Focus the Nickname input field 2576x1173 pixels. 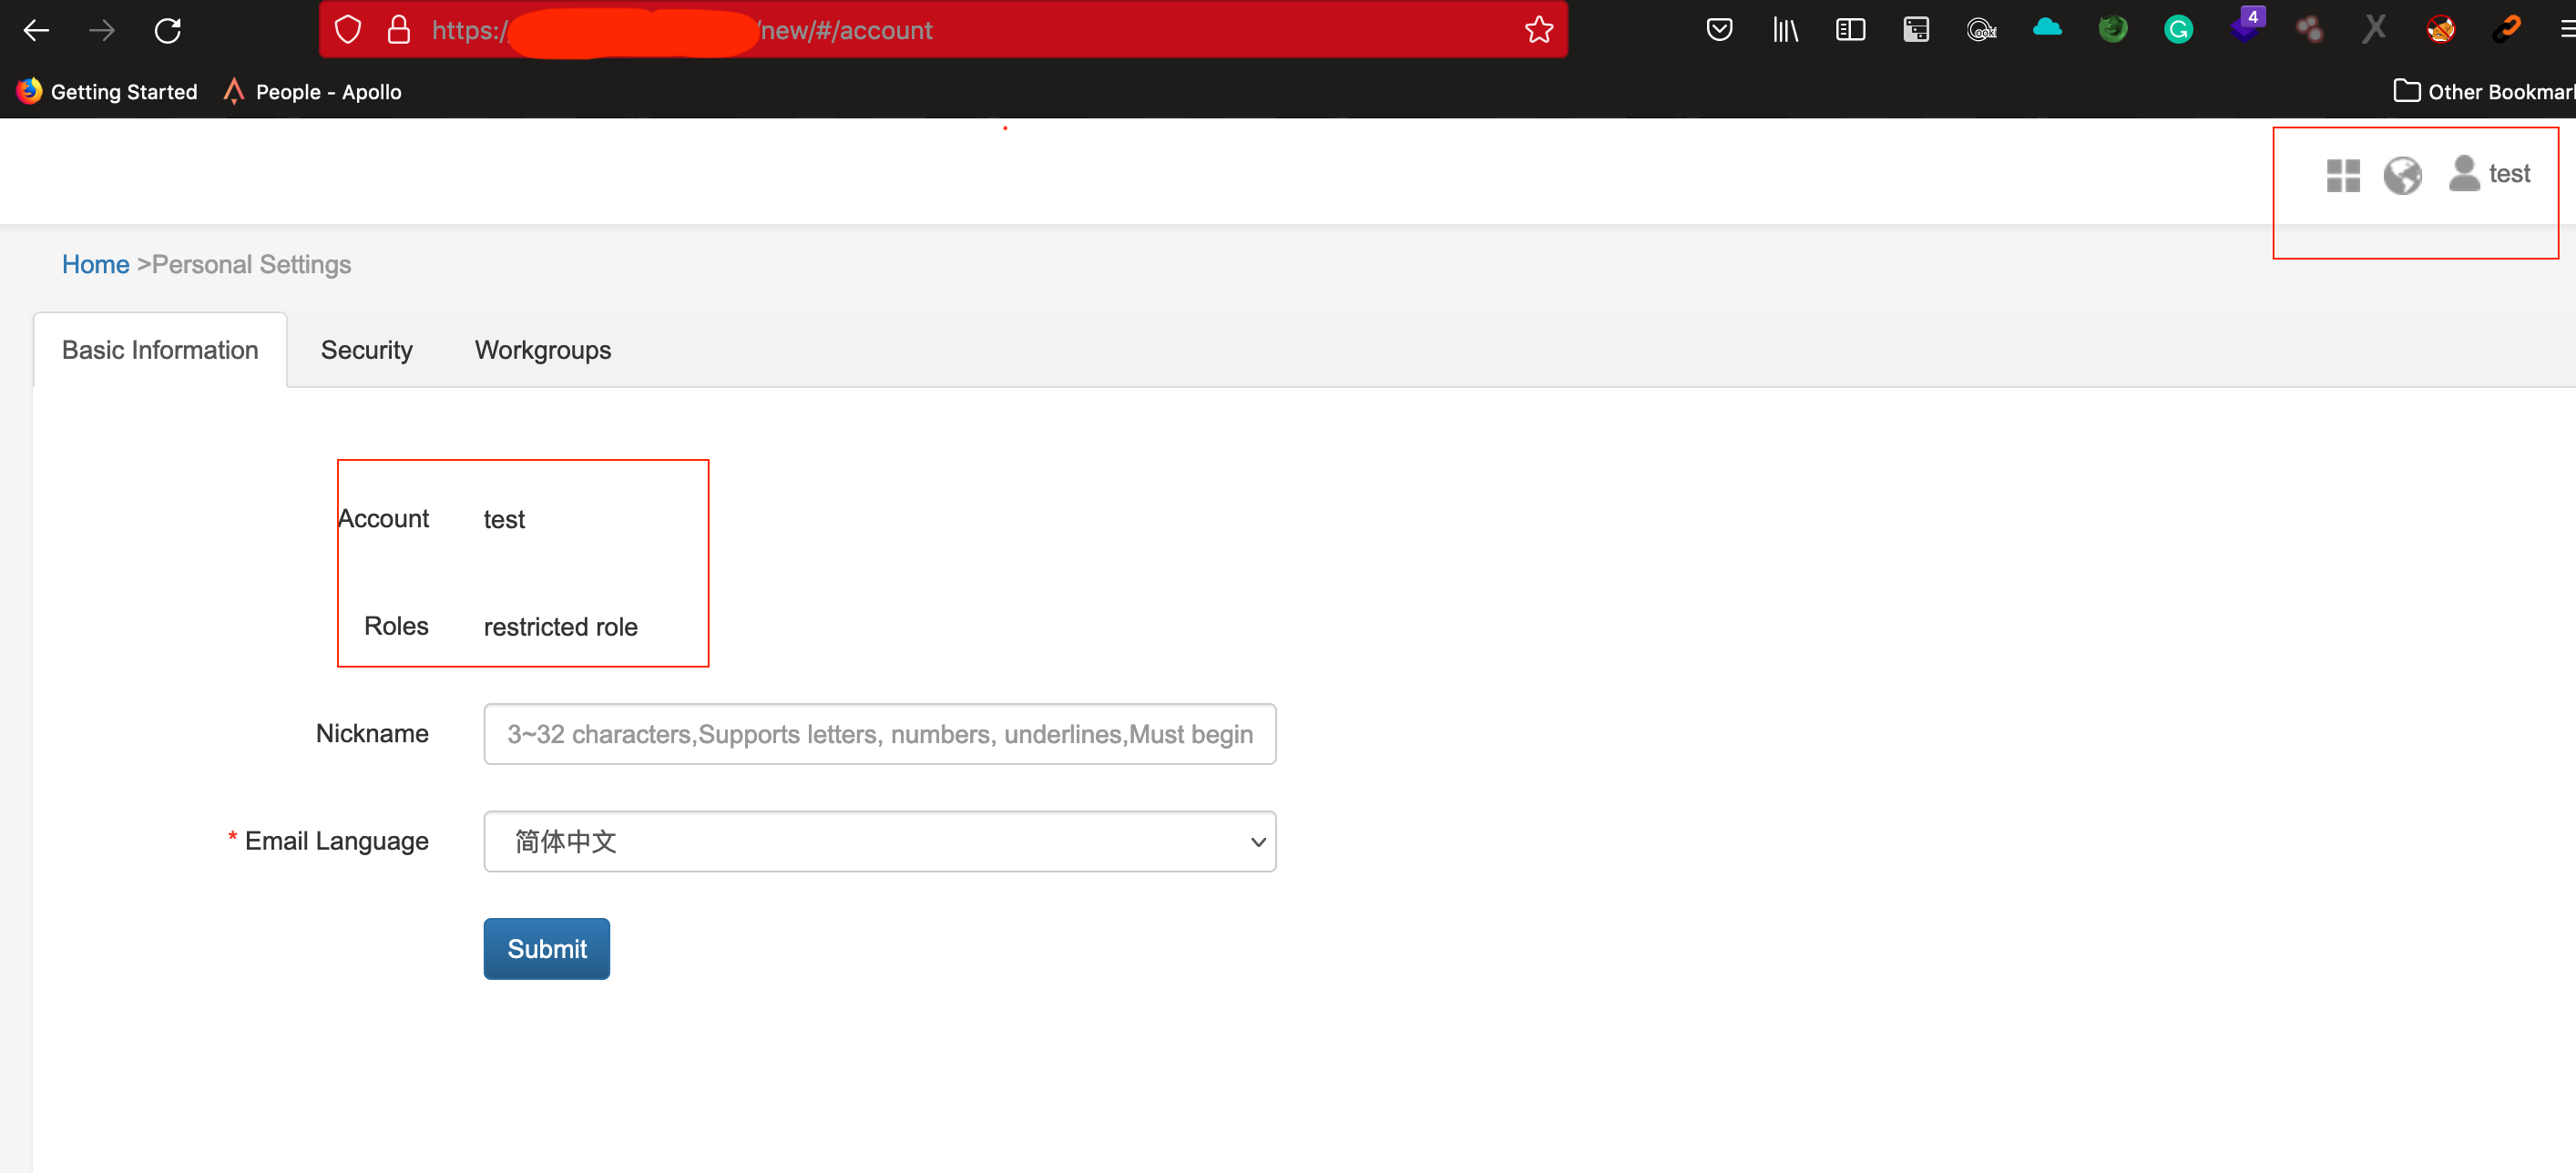pos(879,734)
